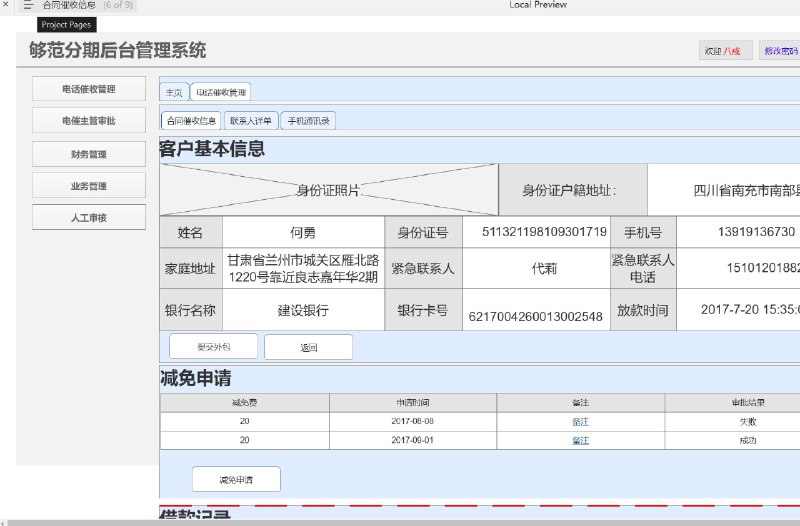The image size is (800, 526).
Task: Click the 身份证照片 placeholder image
Action: click(x=329, y=190)
